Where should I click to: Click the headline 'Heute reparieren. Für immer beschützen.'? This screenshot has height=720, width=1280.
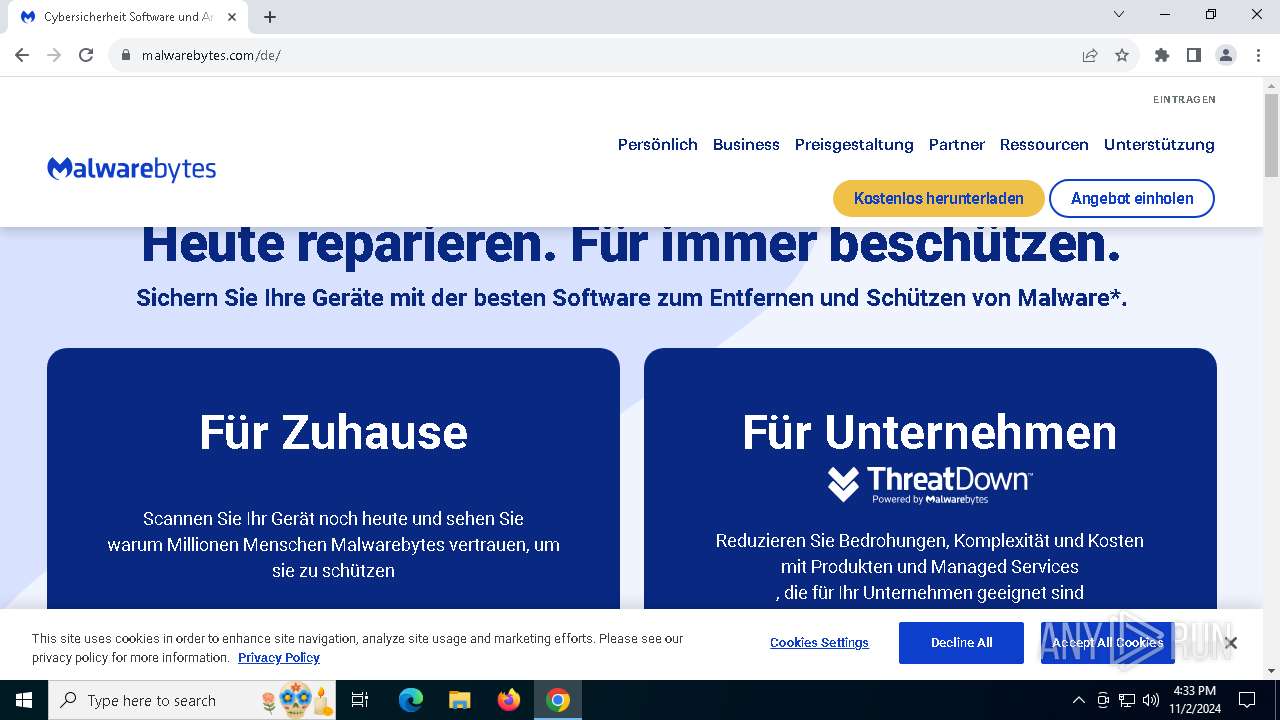tap(631, 246)
